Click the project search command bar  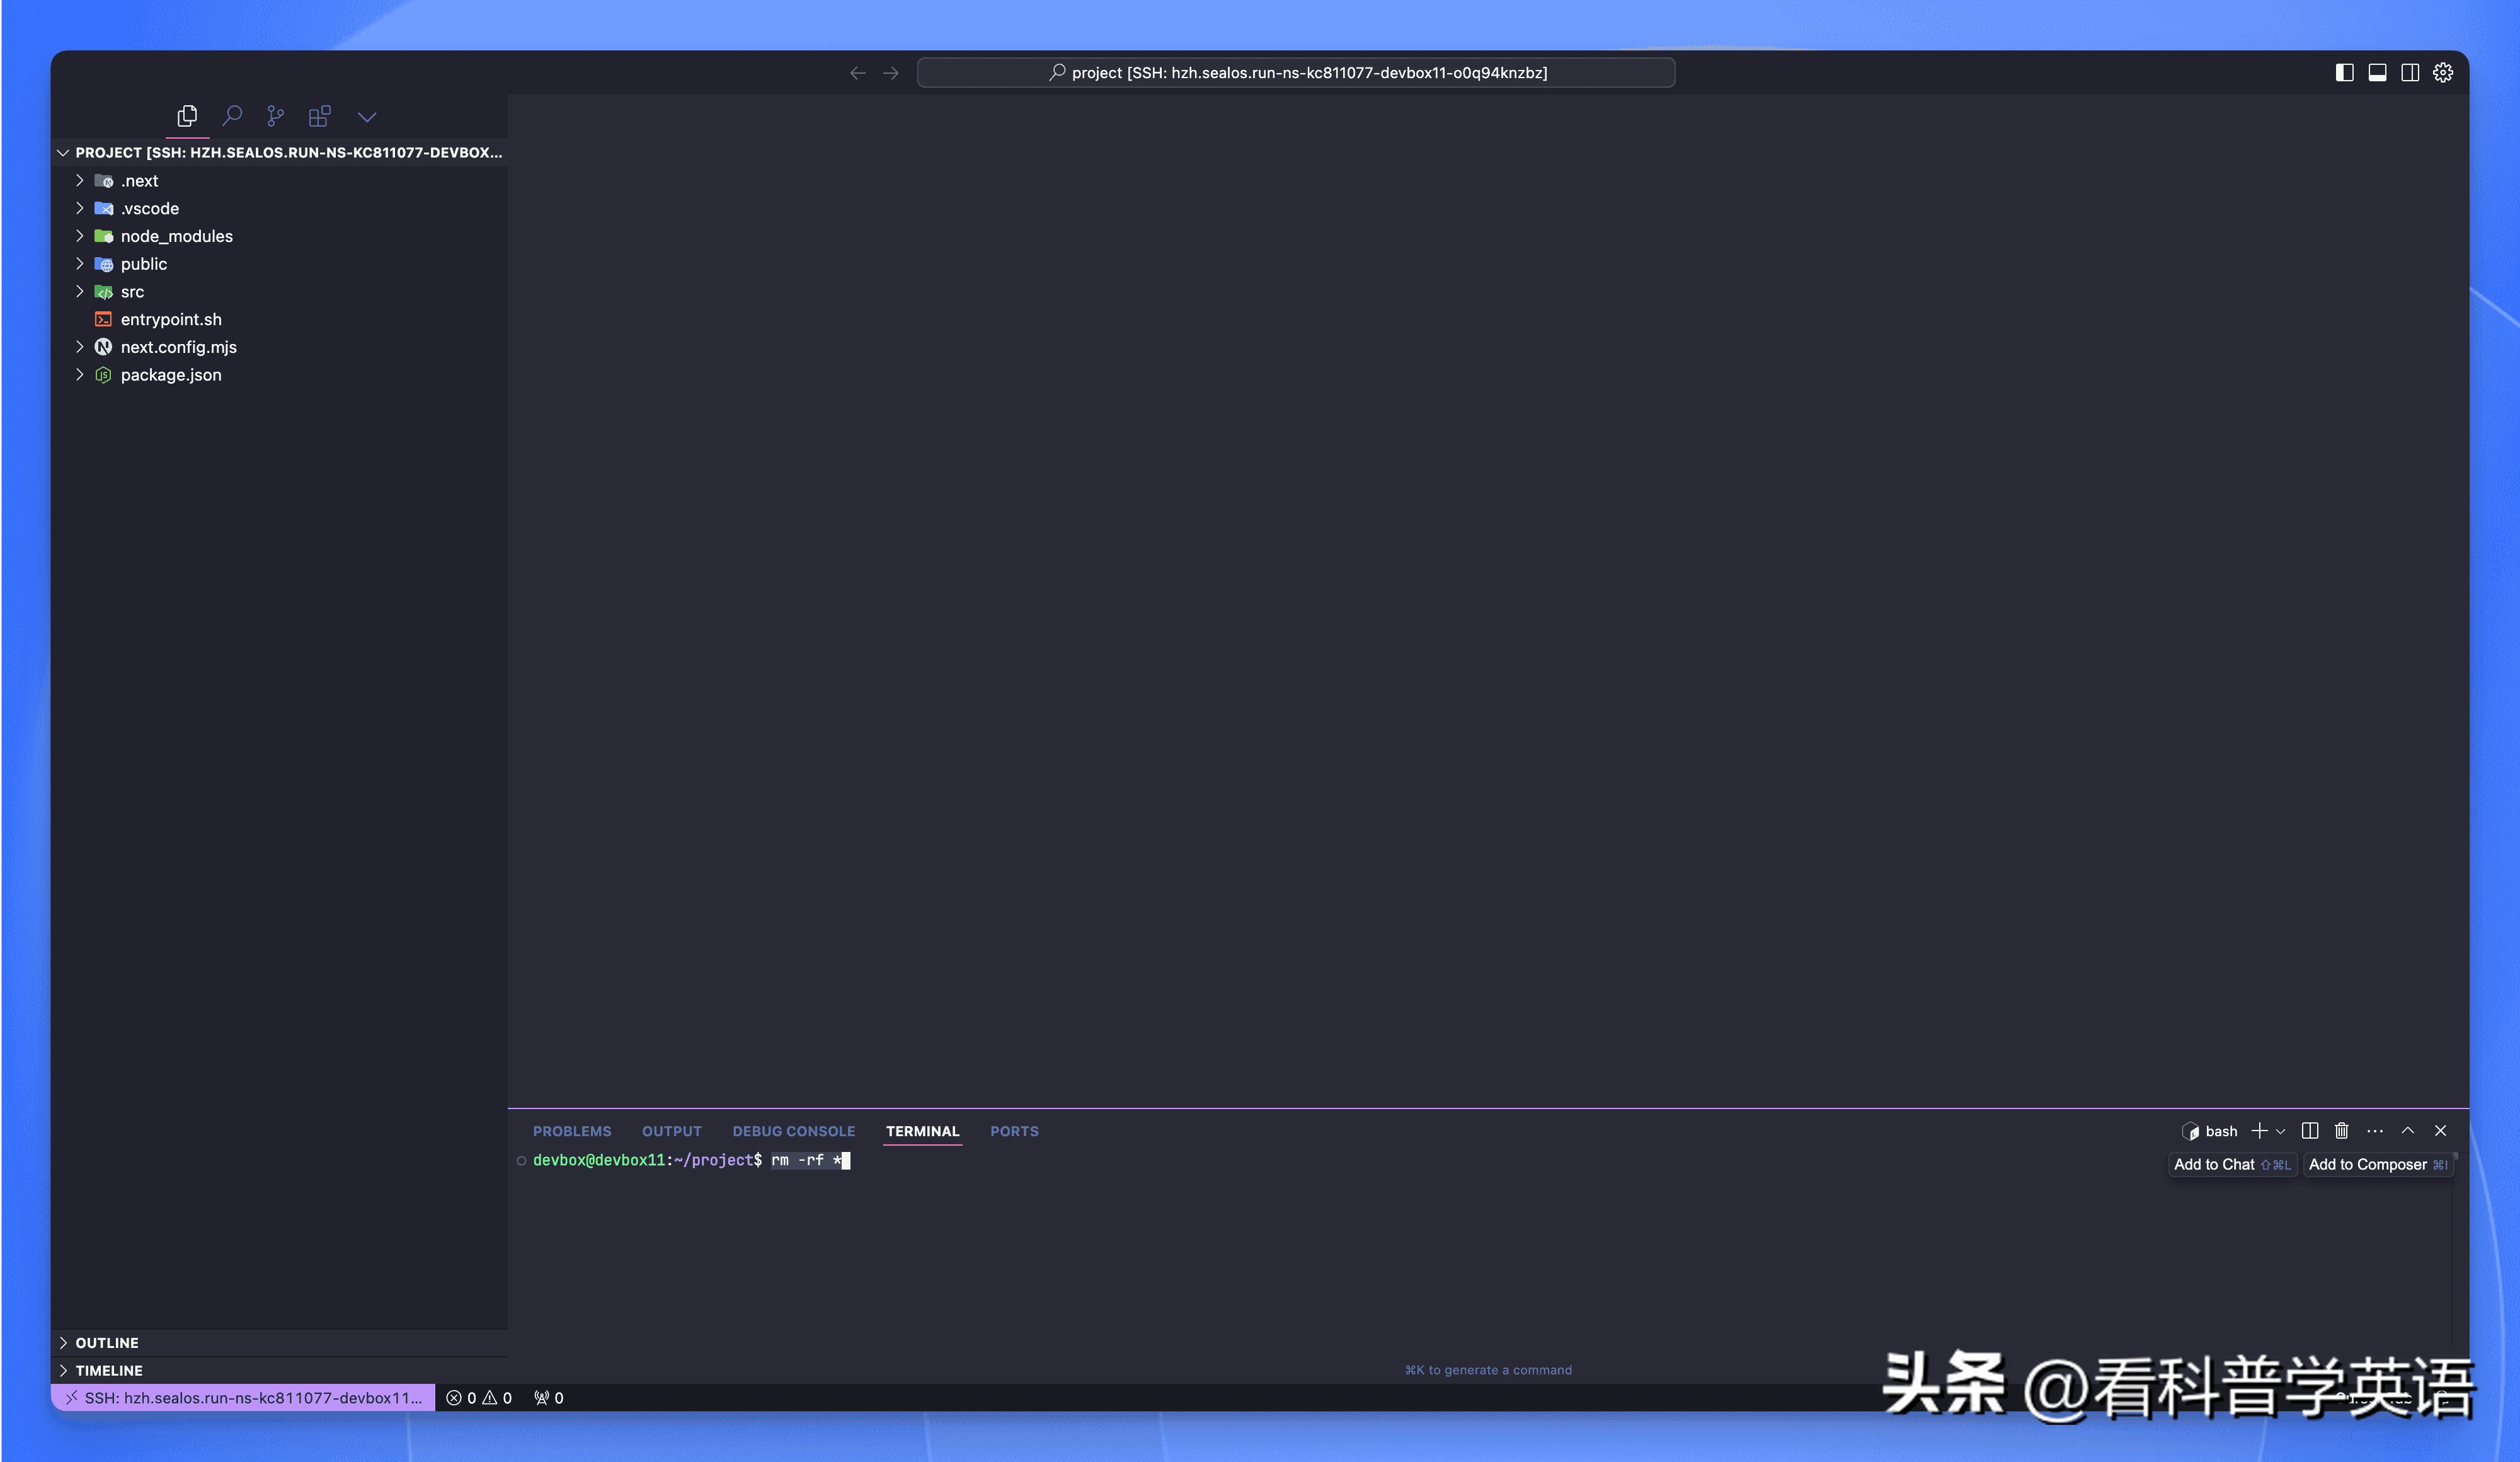coord(1296,73)
